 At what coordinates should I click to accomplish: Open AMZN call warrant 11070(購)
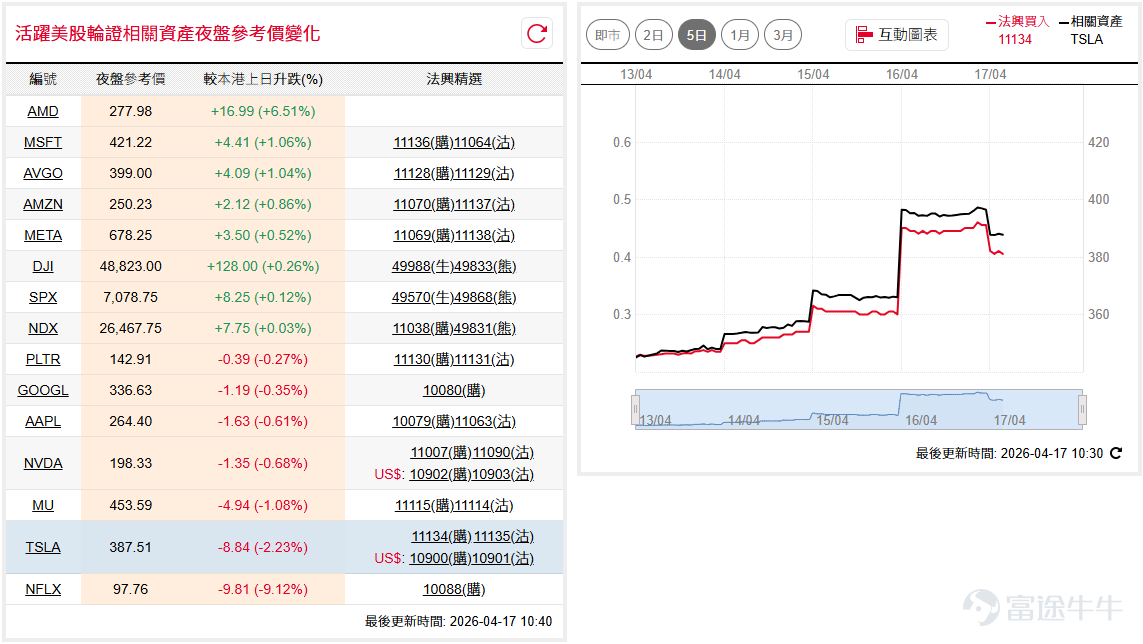click(423, 204)
